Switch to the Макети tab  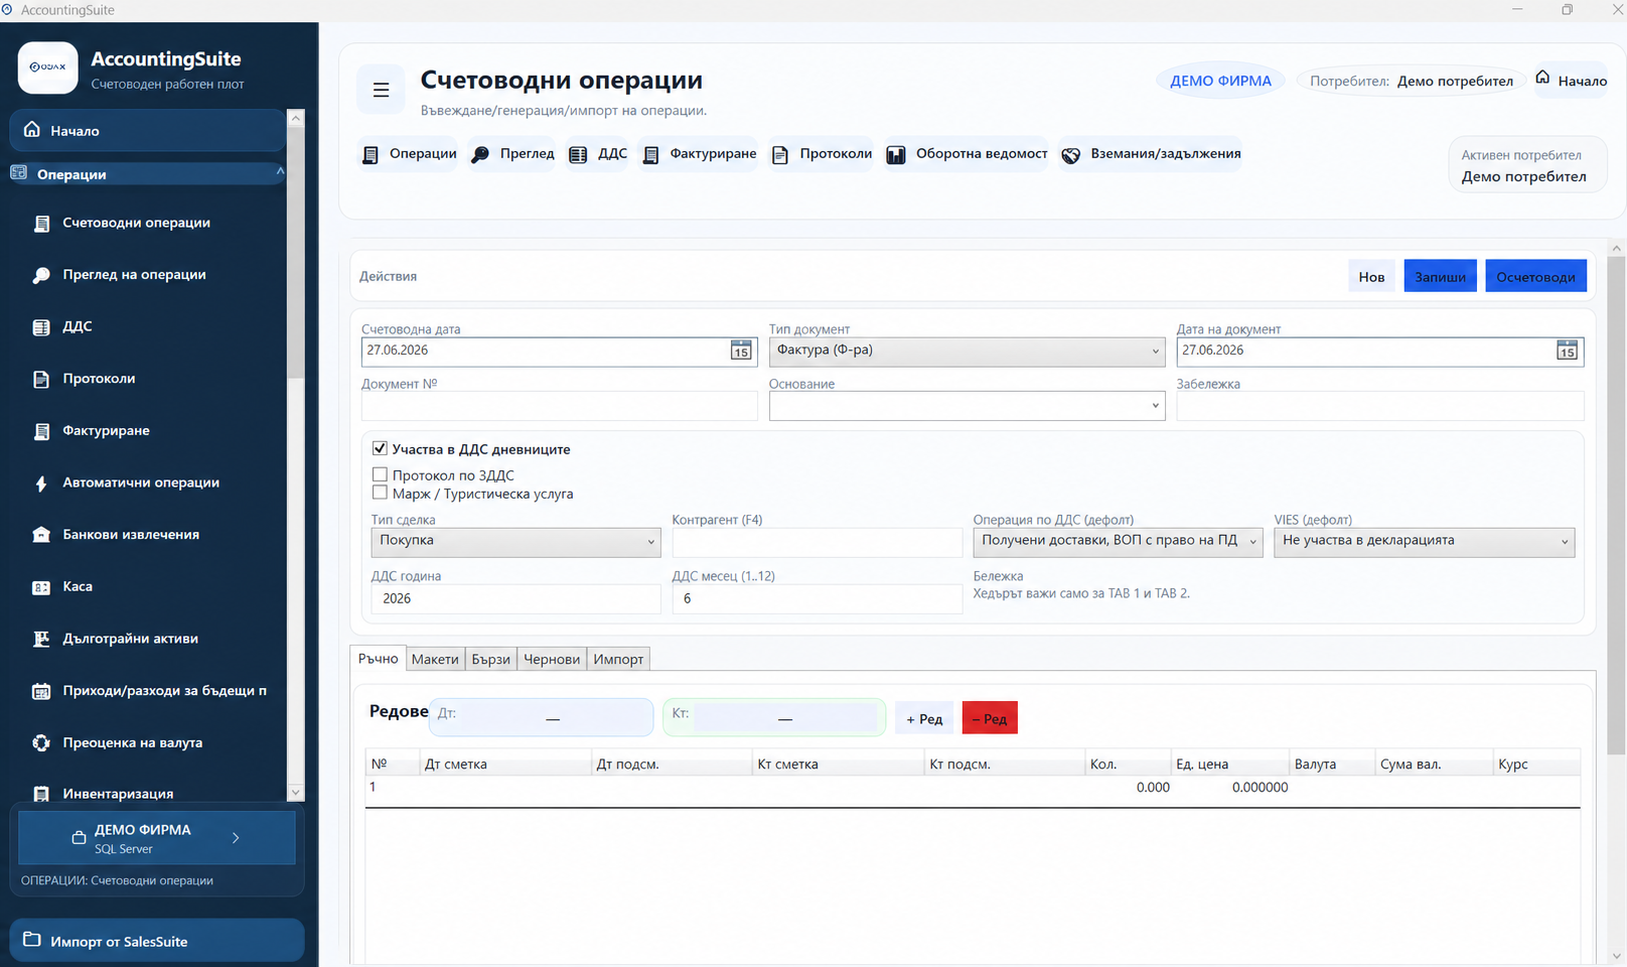click(x=435, y=659)
